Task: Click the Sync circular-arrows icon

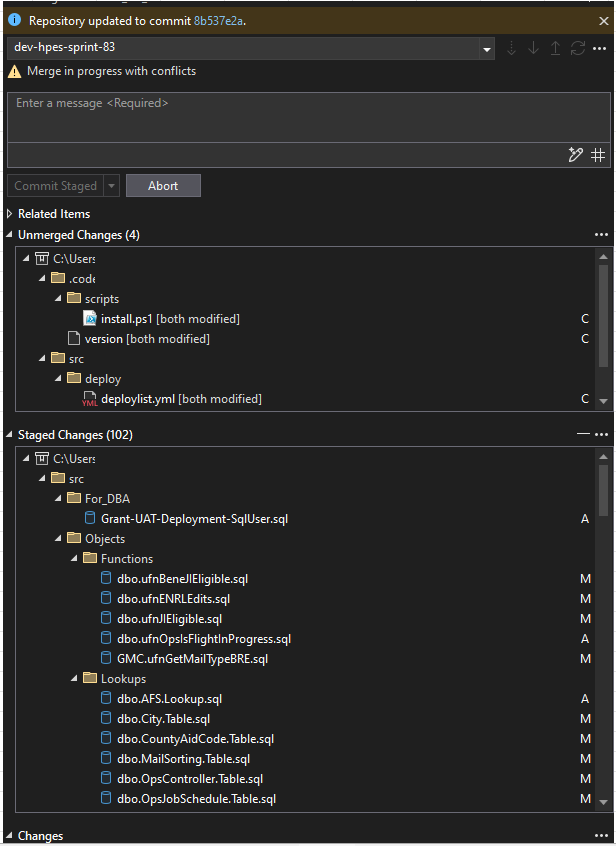Action: 578,48
